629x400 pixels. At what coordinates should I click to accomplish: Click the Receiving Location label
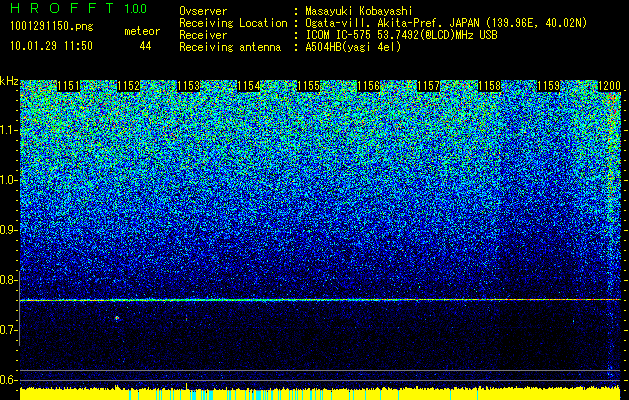233,23
